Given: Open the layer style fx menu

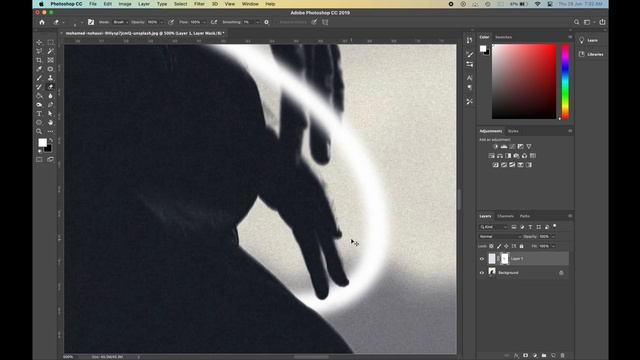Looking at the screenshot, I should 516,356.
